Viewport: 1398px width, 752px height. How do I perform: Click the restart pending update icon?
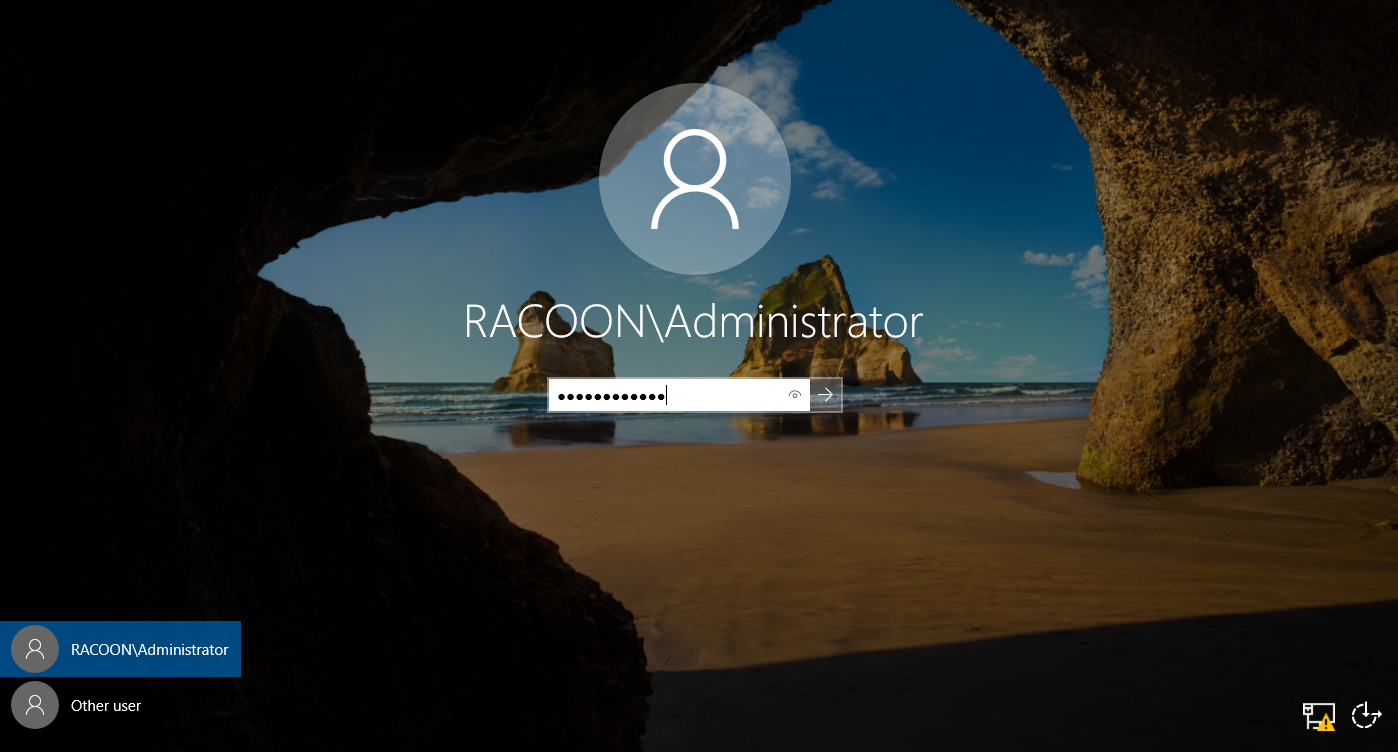(1366, 715)
